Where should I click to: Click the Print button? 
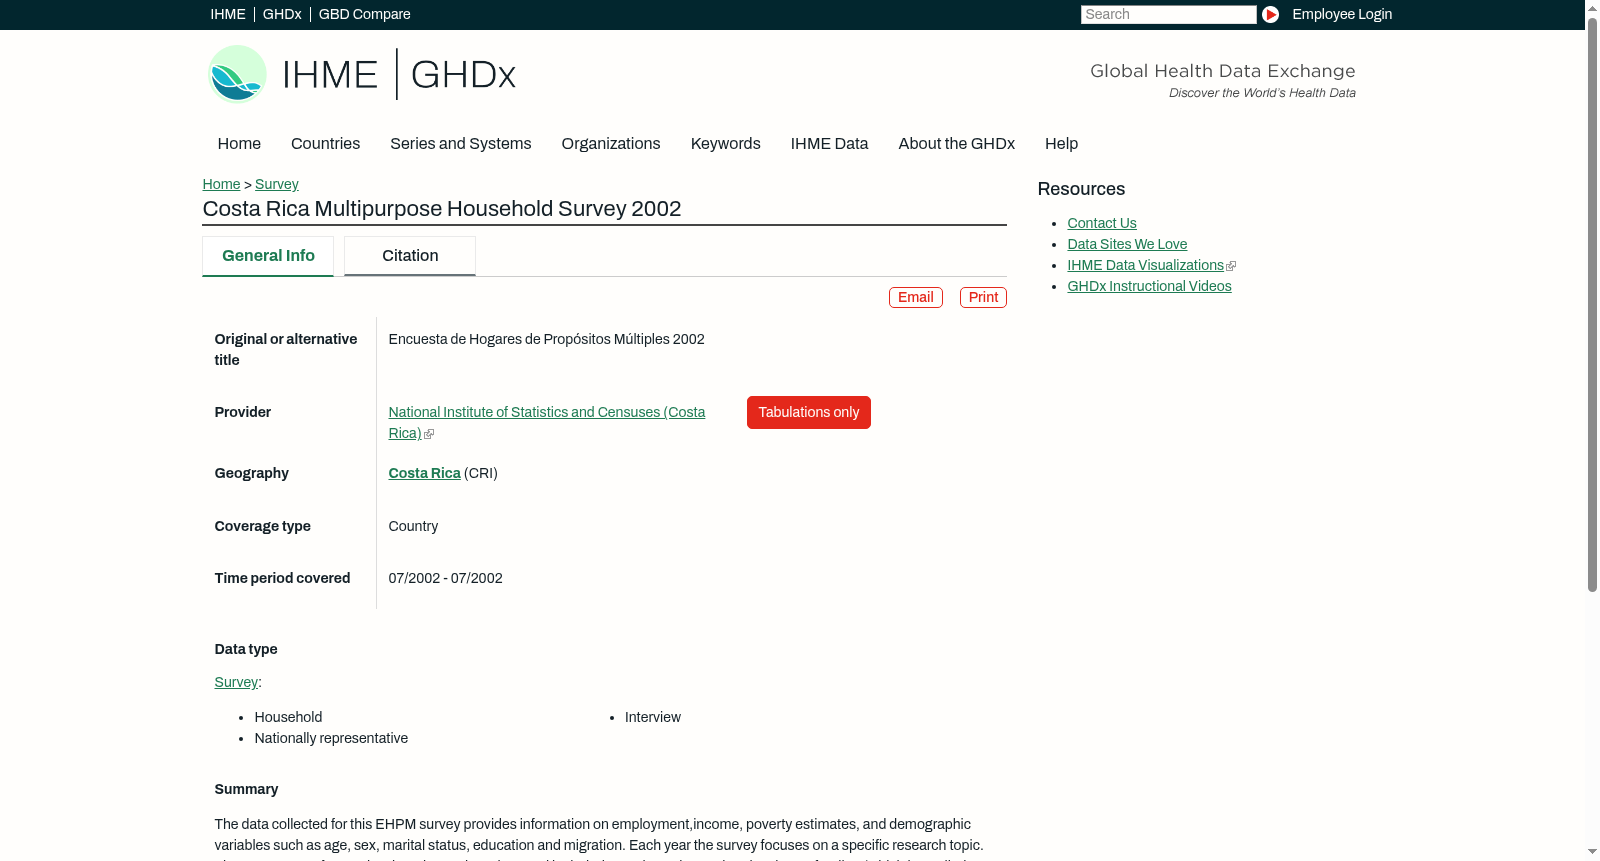point(983,297)
